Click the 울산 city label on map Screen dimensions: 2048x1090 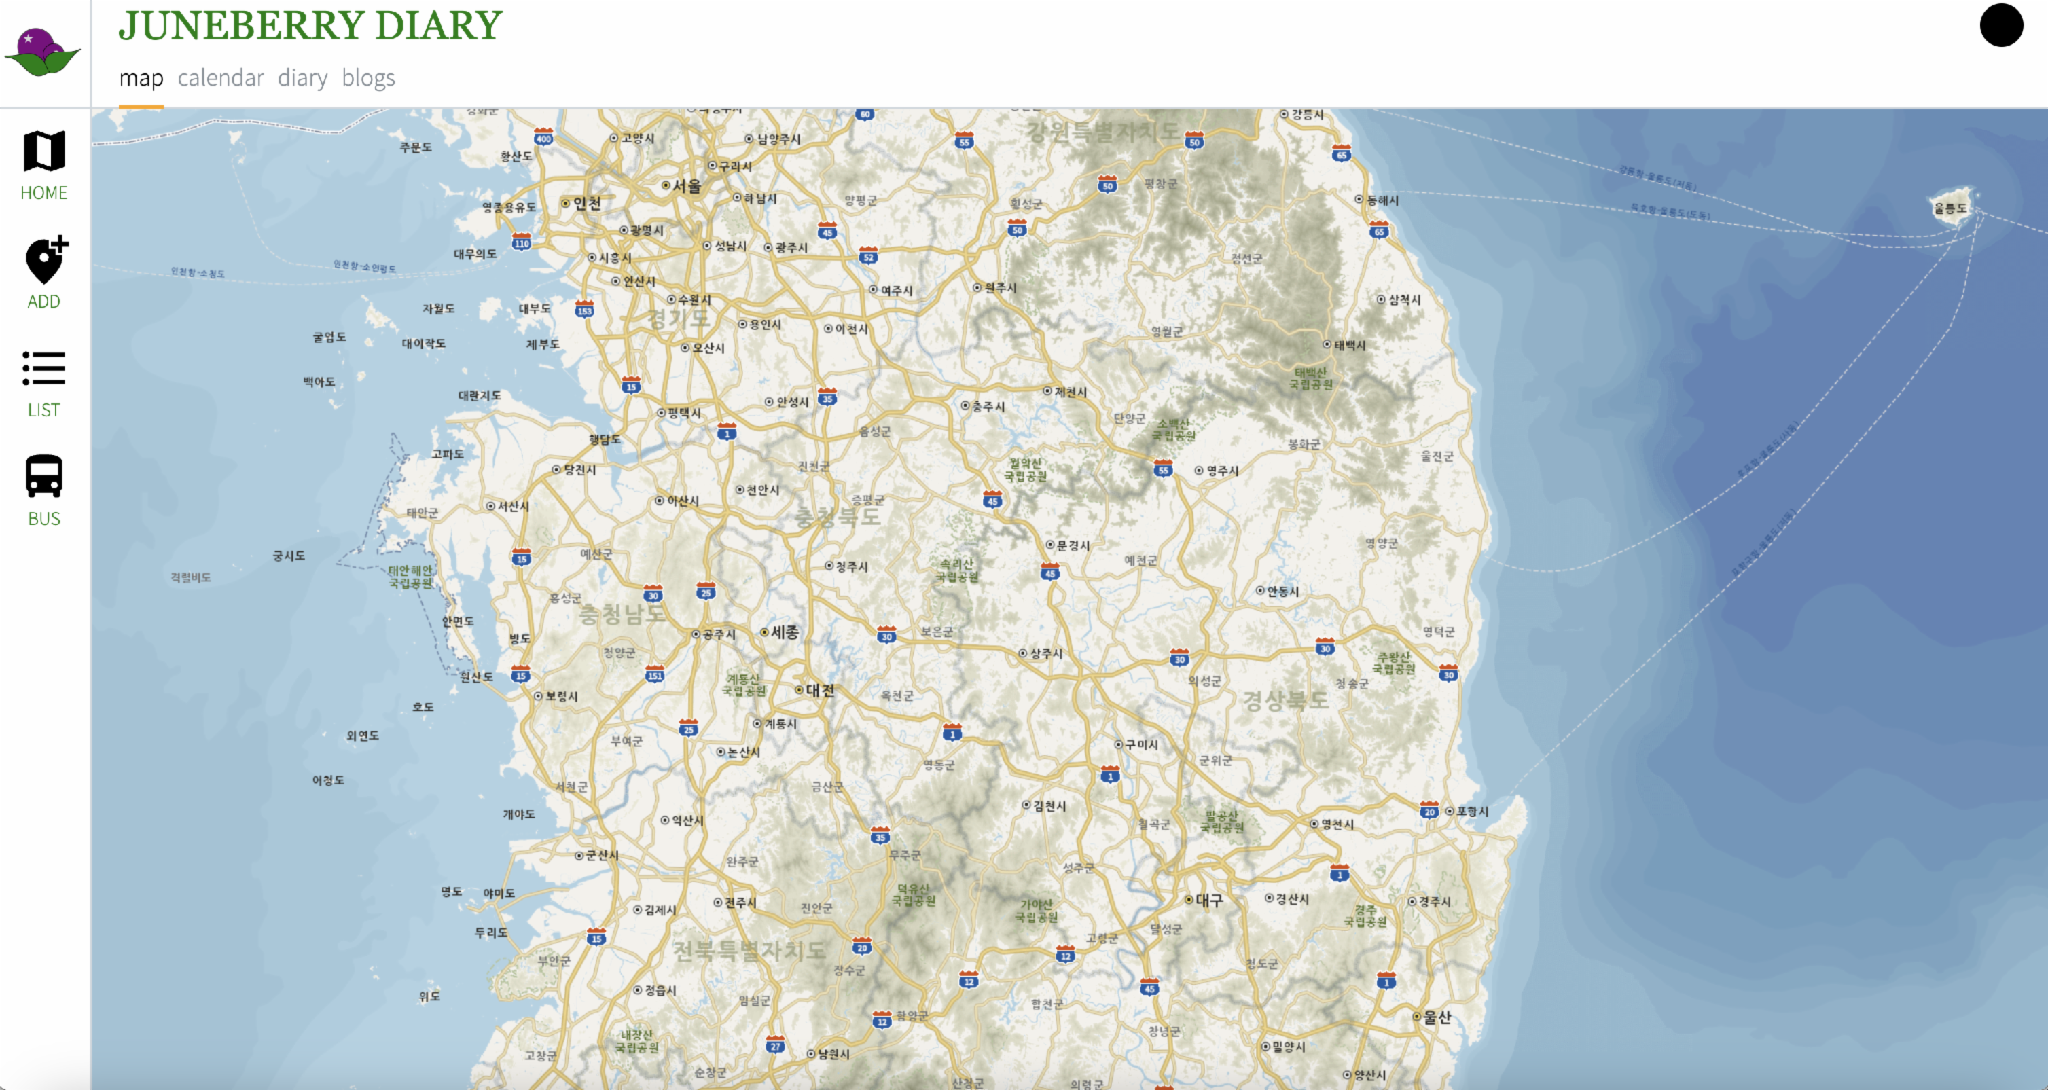click(1436, 1017)
